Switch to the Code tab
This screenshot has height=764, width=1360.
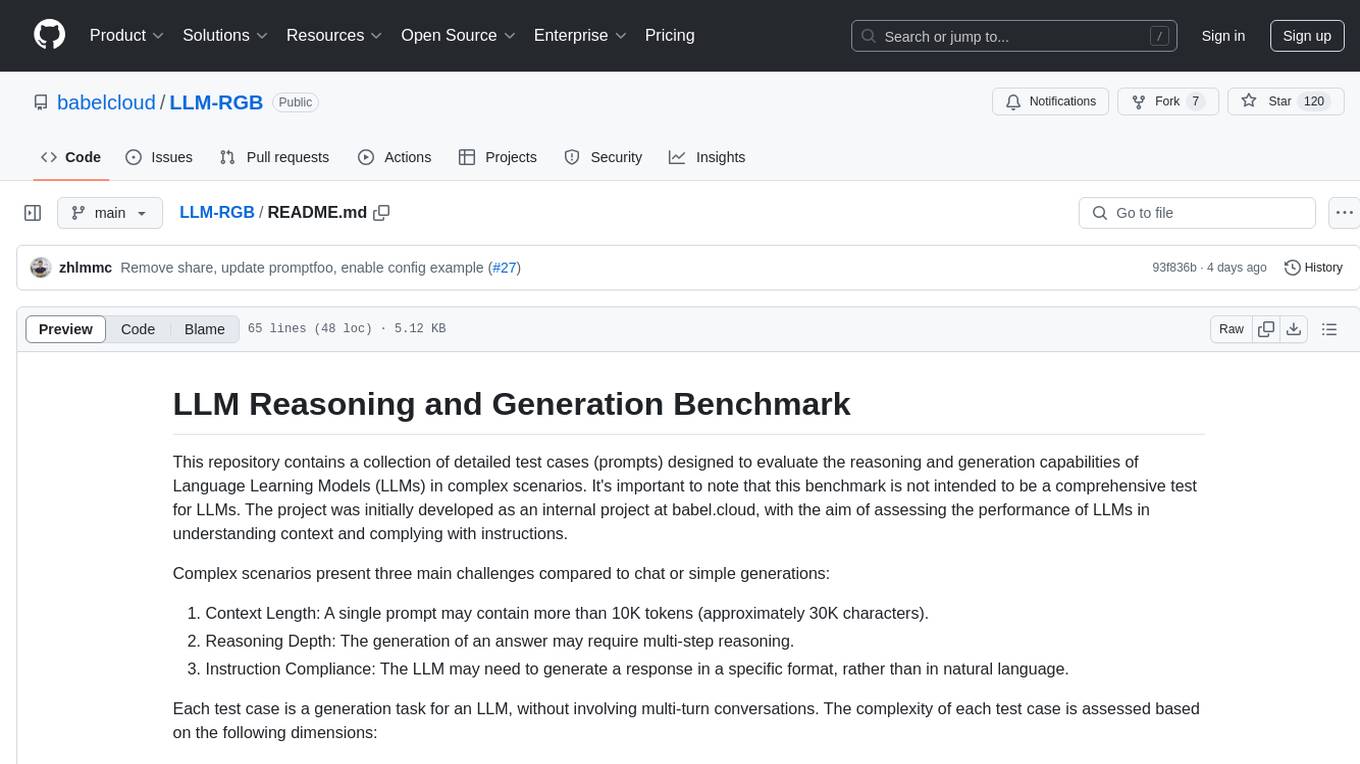(x=70, y=157)
